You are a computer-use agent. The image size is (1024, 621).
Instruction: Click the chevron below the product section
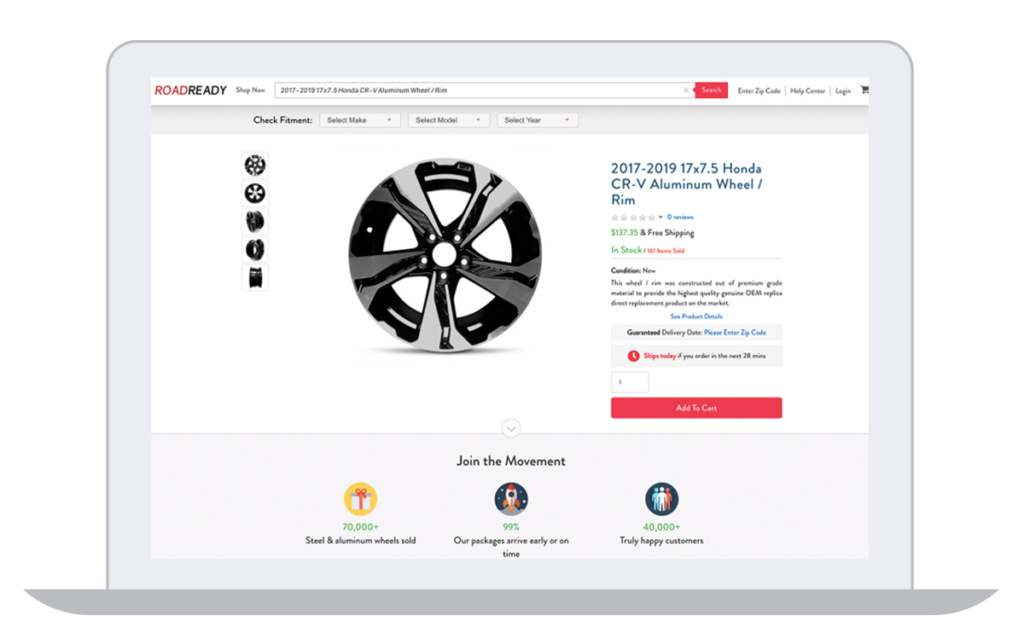[511, 428]
